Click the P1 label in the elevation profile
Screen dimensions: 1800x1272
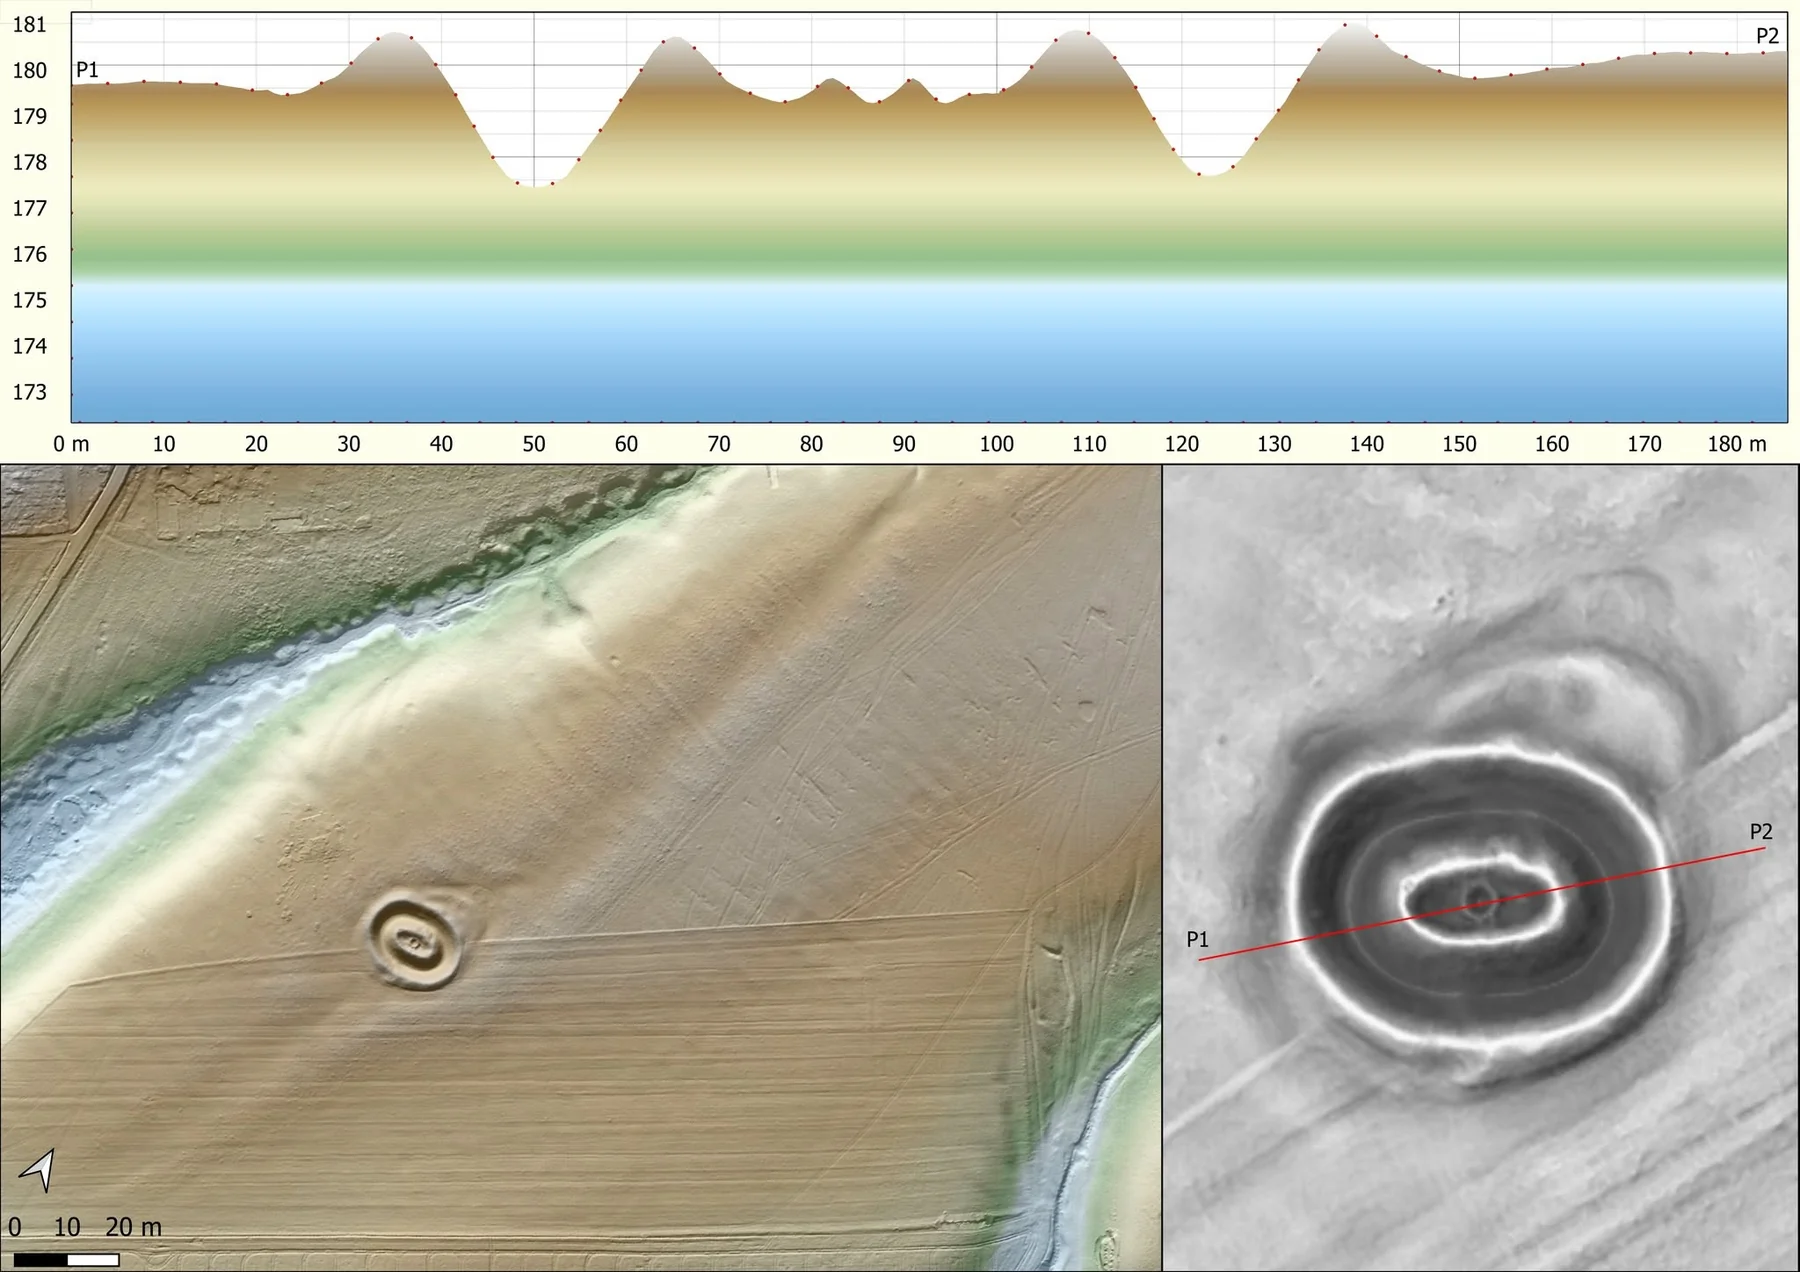88,70
